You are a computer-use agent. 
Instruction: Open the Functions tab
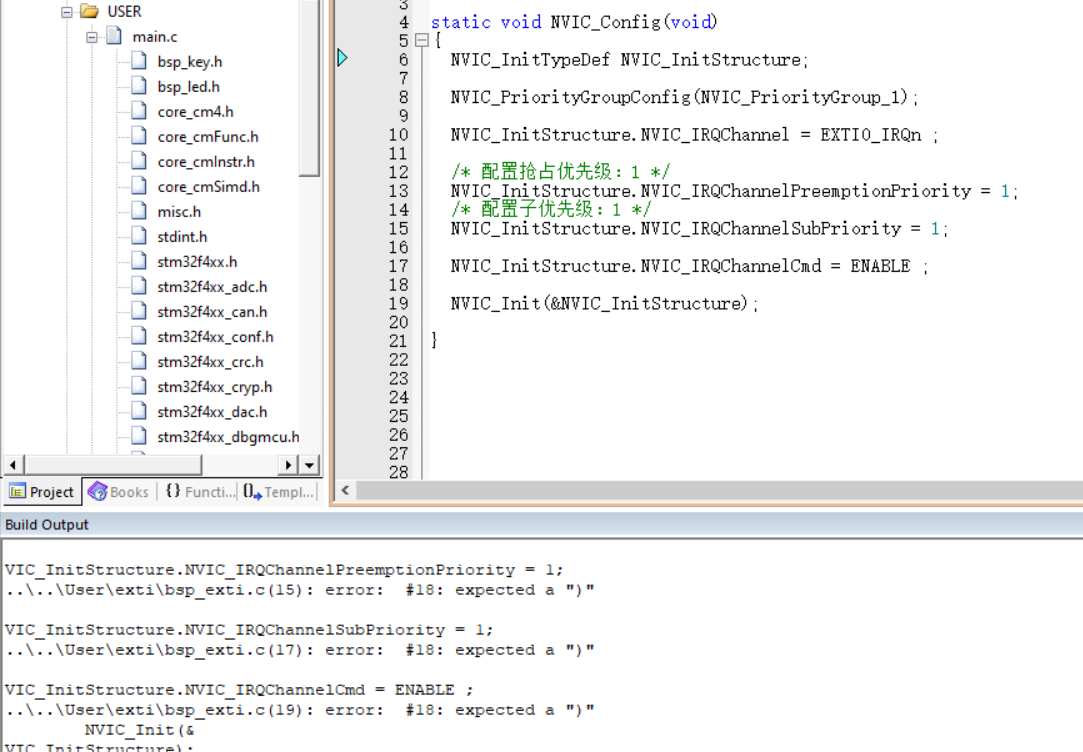[200, 492]
